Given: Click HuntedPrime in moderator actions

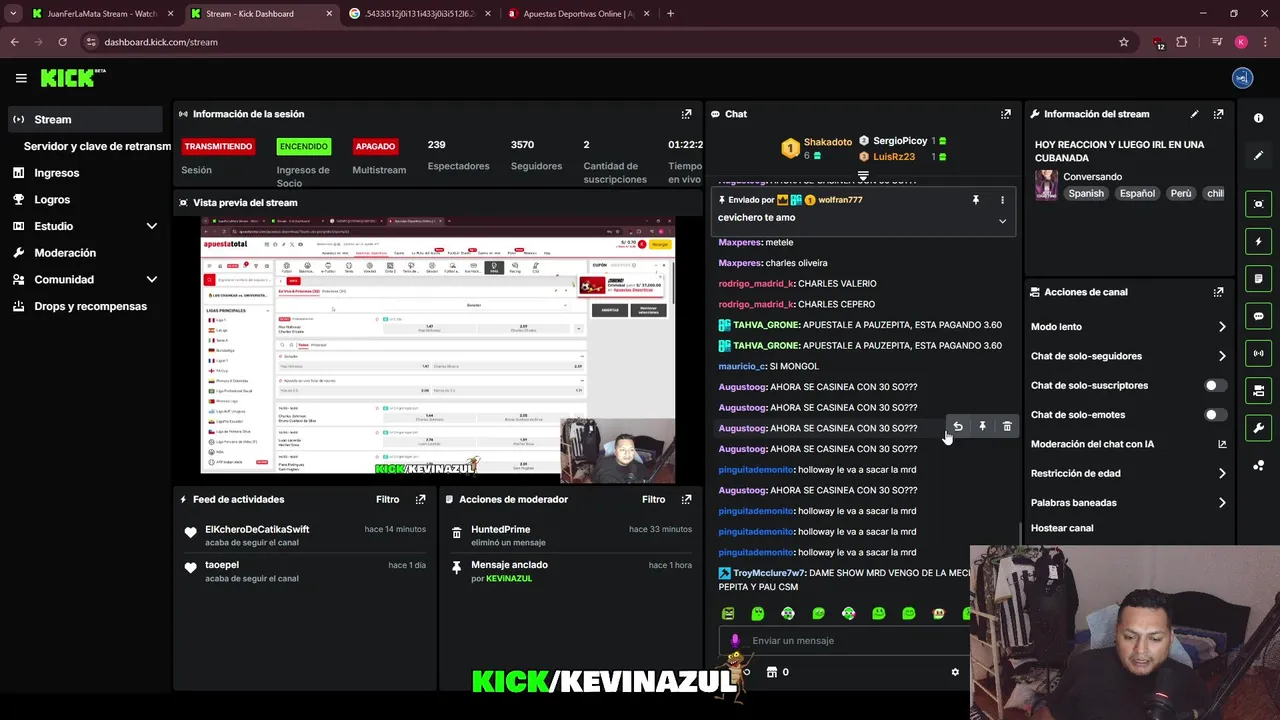Looking at the screenshot, I should 501,529.
